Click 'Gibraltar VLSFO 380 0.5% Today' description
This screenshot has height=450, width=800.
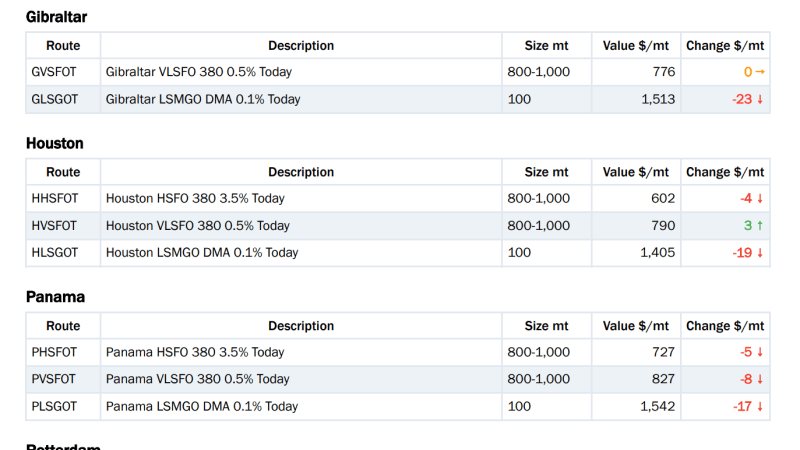pos(198,72)
